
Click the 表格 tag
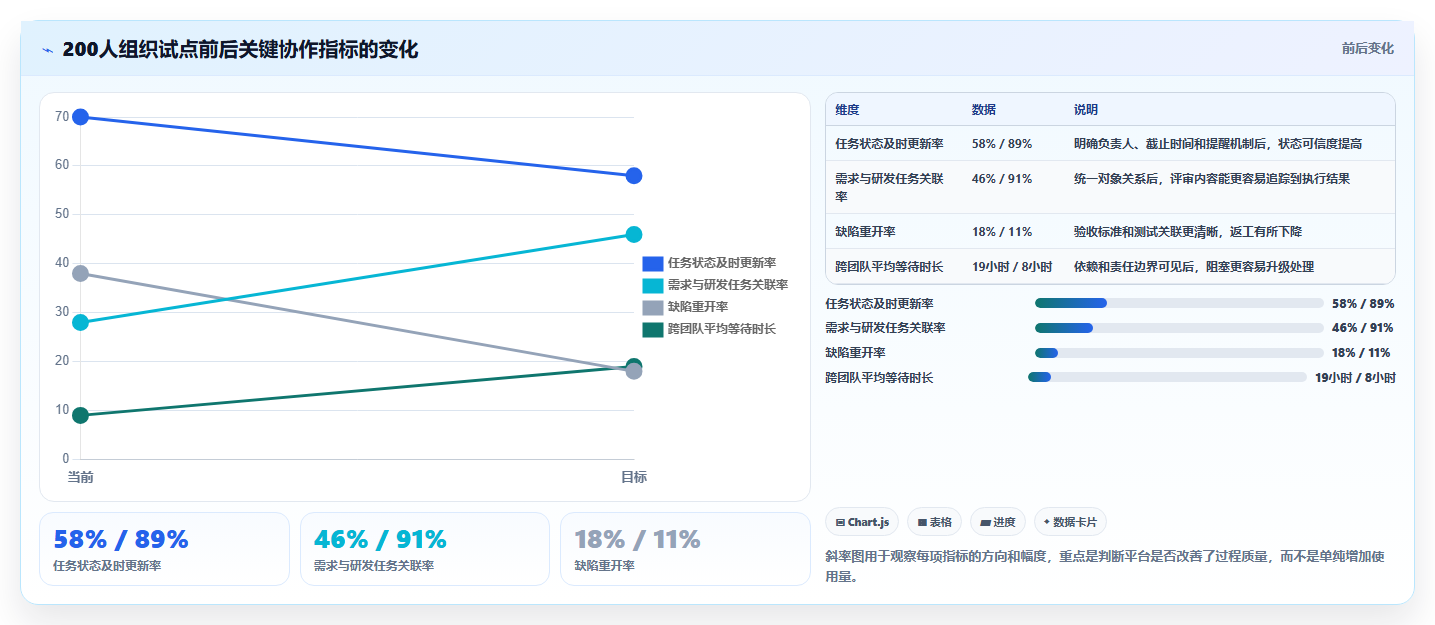934,522
